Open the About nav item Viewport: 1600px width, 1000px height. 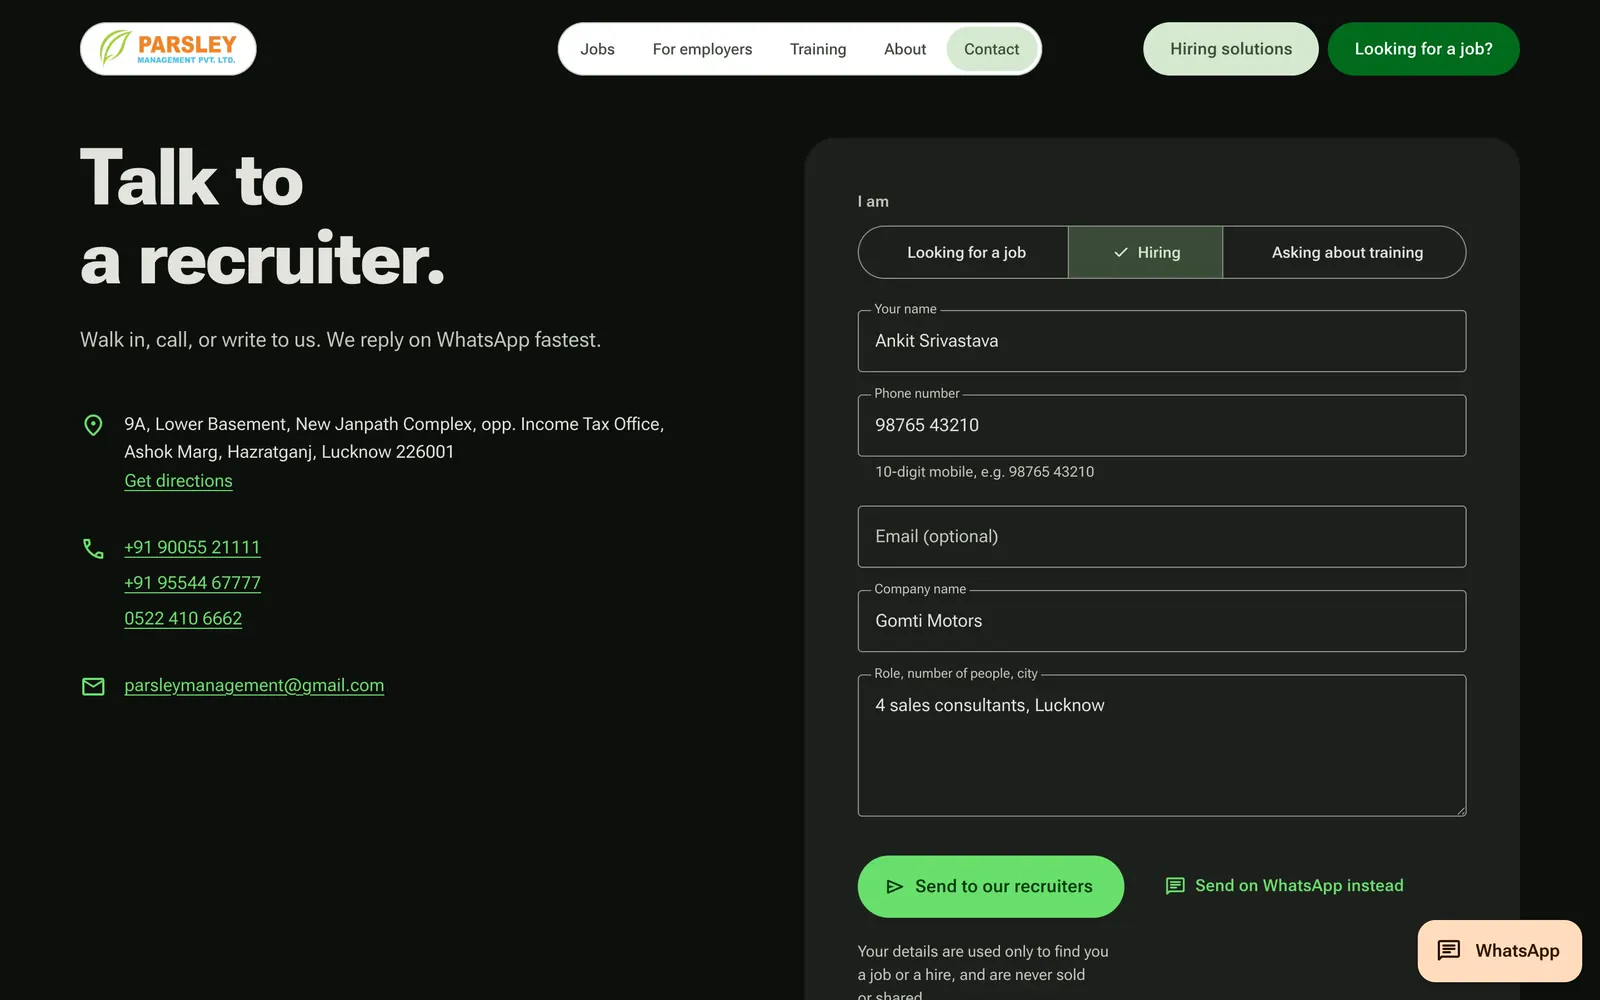(x=905, y=49)
